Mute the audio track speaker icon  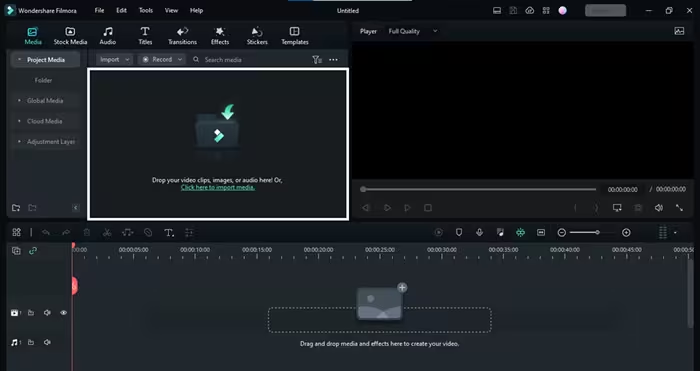coord(47,342)
